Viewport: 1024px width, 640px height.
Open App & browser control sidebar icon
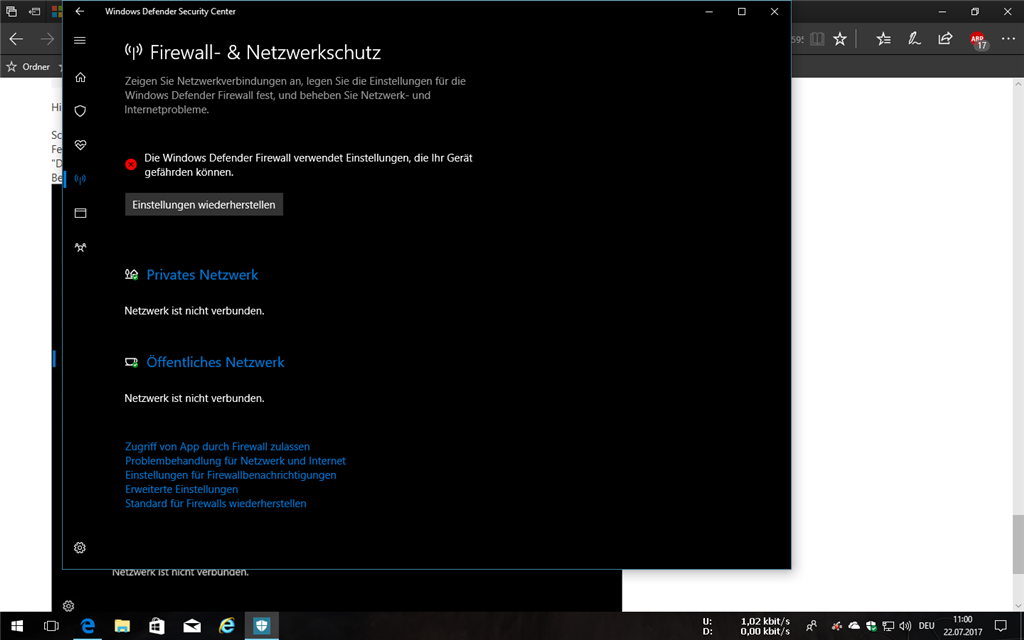[80, 213]
